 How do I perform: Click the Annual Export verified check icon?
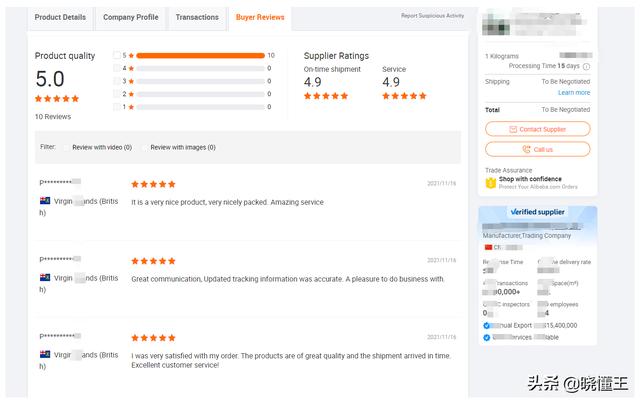pos(487,325)
